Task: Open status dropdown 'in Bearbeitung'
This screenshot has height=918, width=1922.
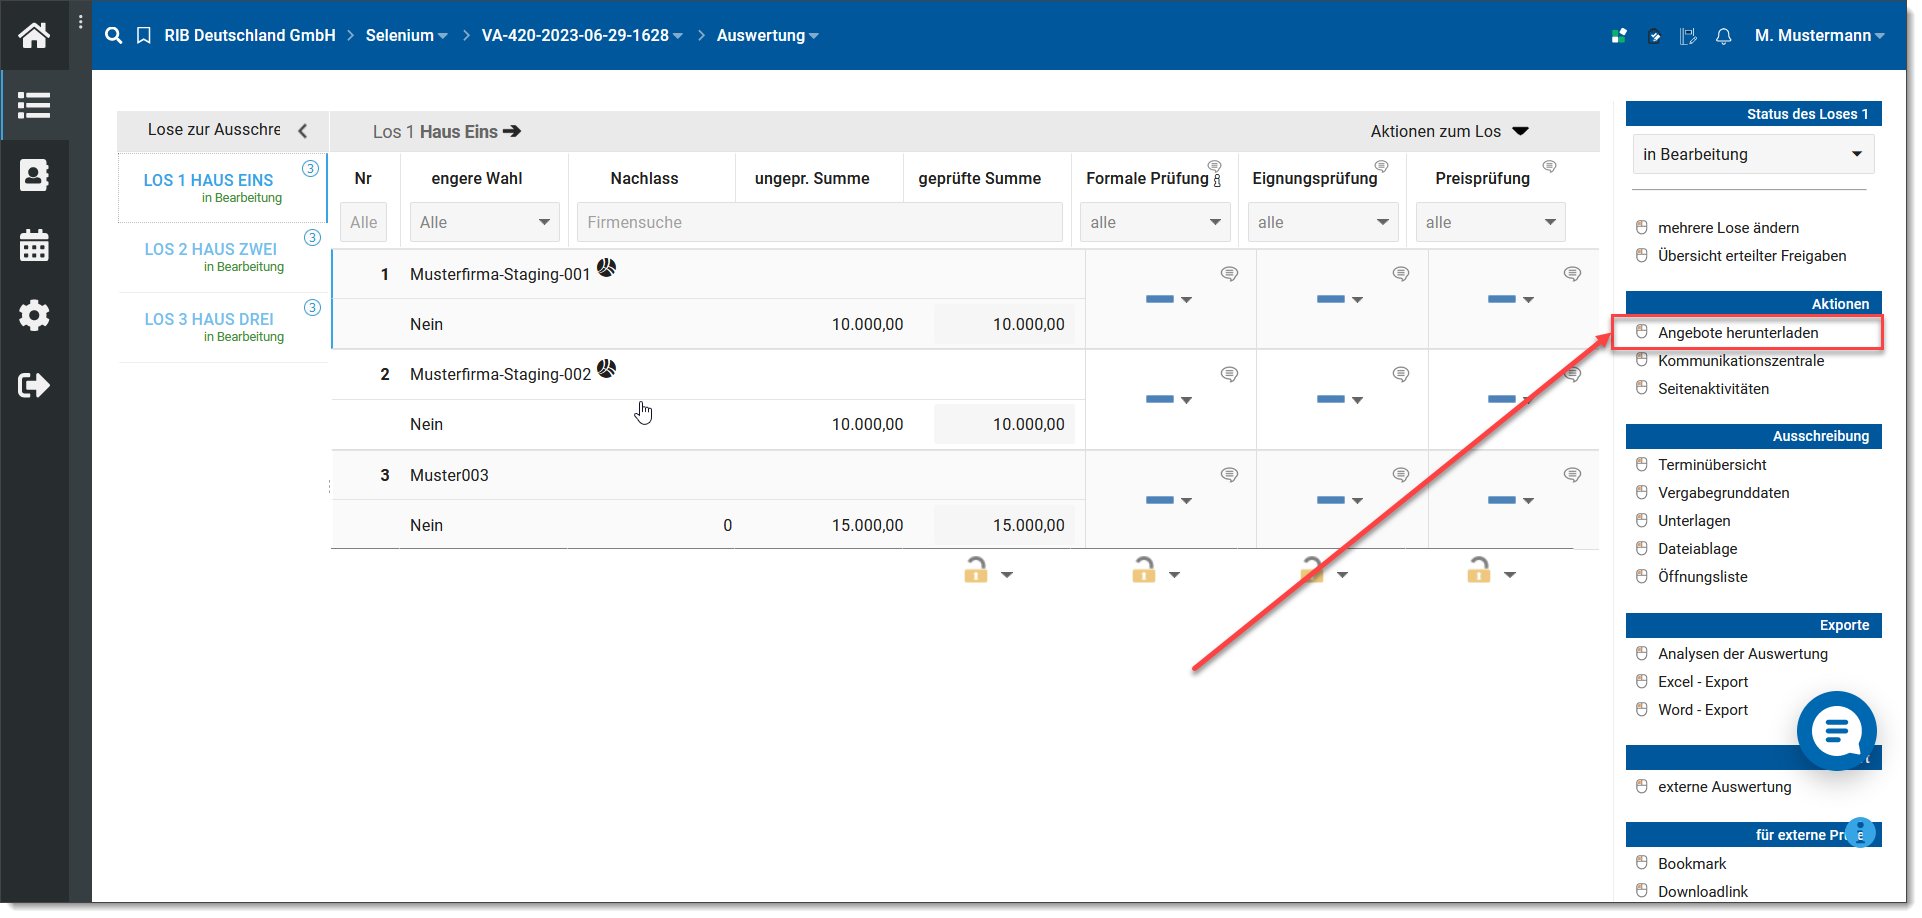Action: [1753, 154]
